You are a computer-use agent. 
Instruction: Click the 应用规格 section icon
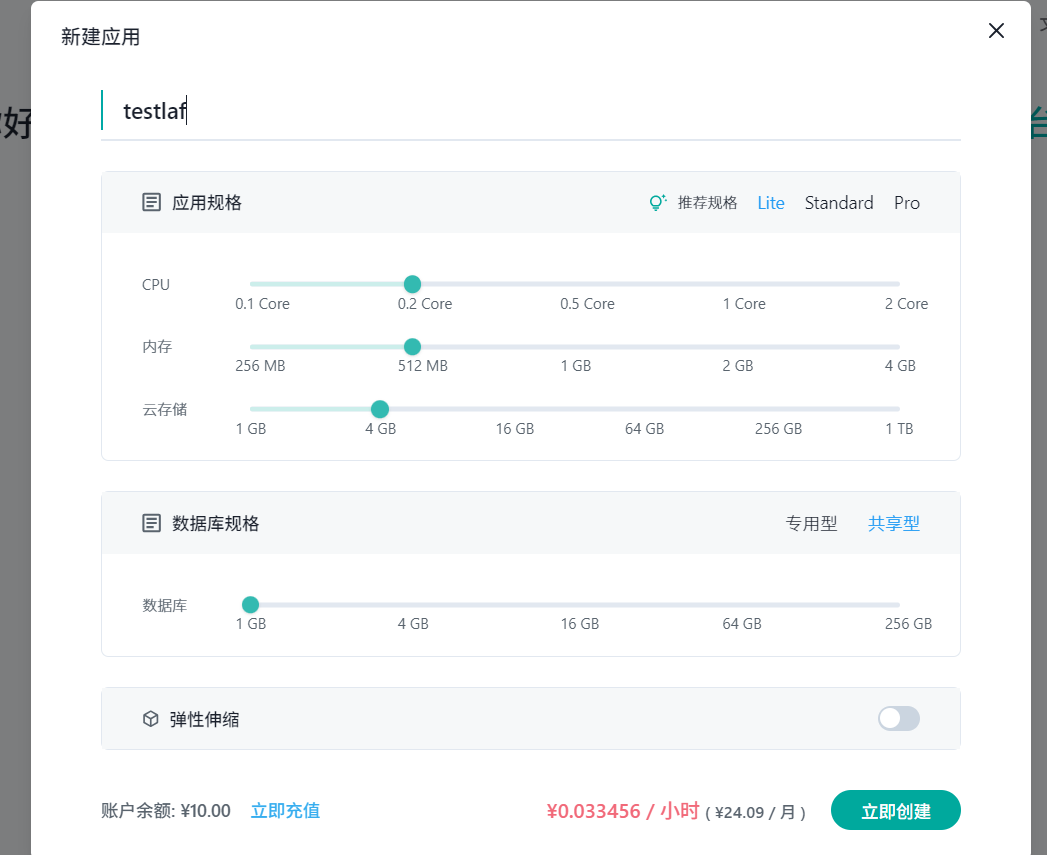[152, 202]
